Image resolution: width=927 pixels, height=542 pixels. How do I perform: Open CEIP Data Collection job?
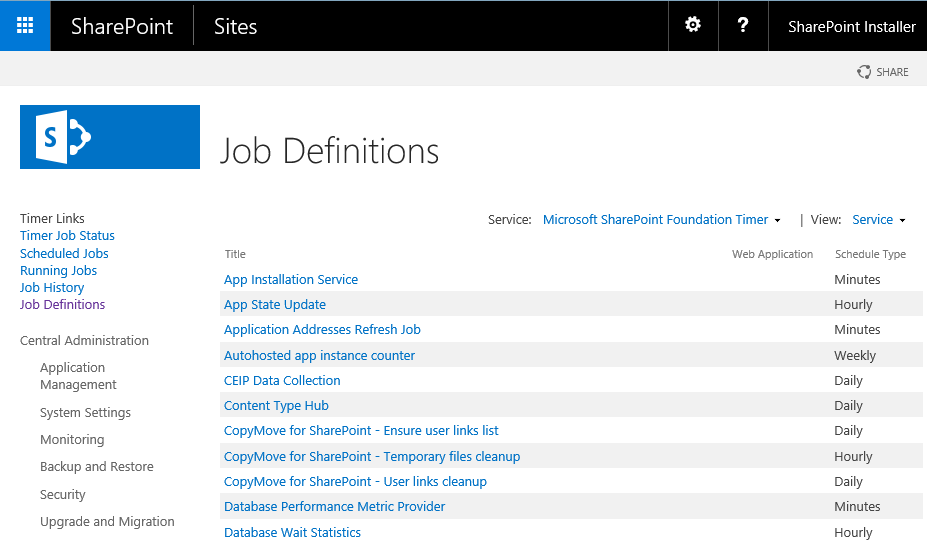[x=282, y=381]
